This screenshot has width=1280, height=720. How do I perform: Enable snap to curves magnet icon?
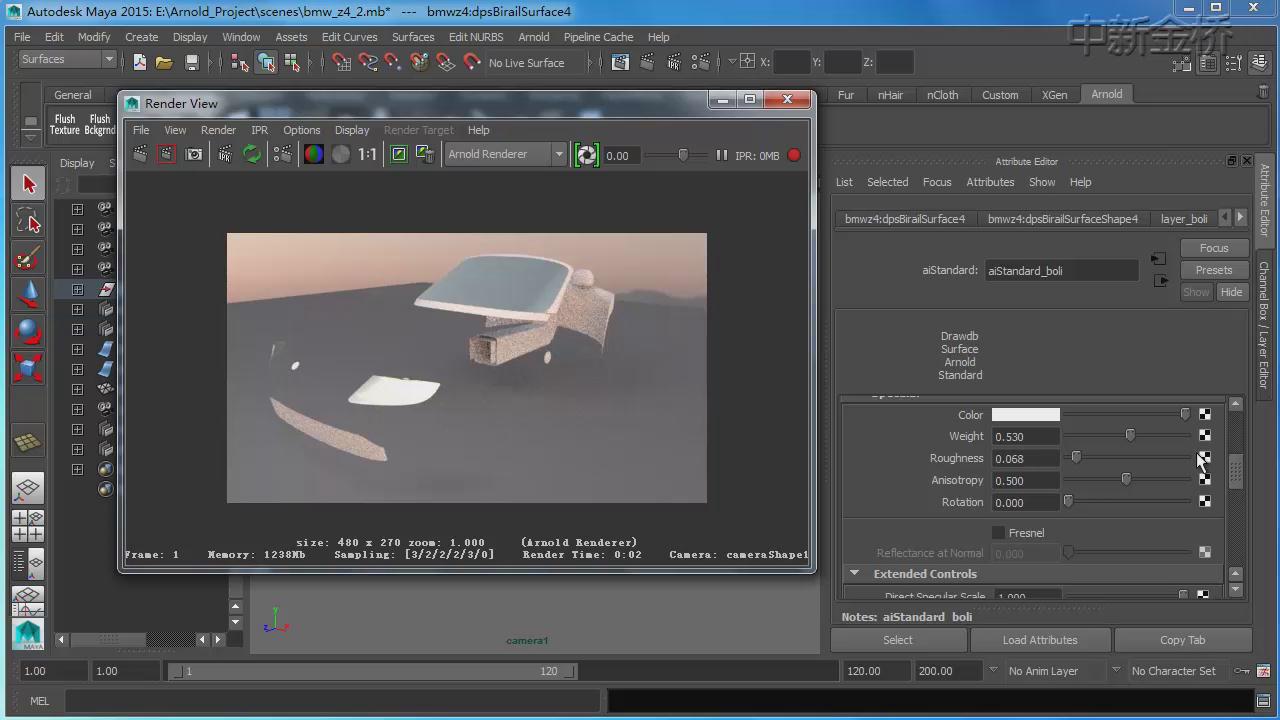tap(367, 62)
